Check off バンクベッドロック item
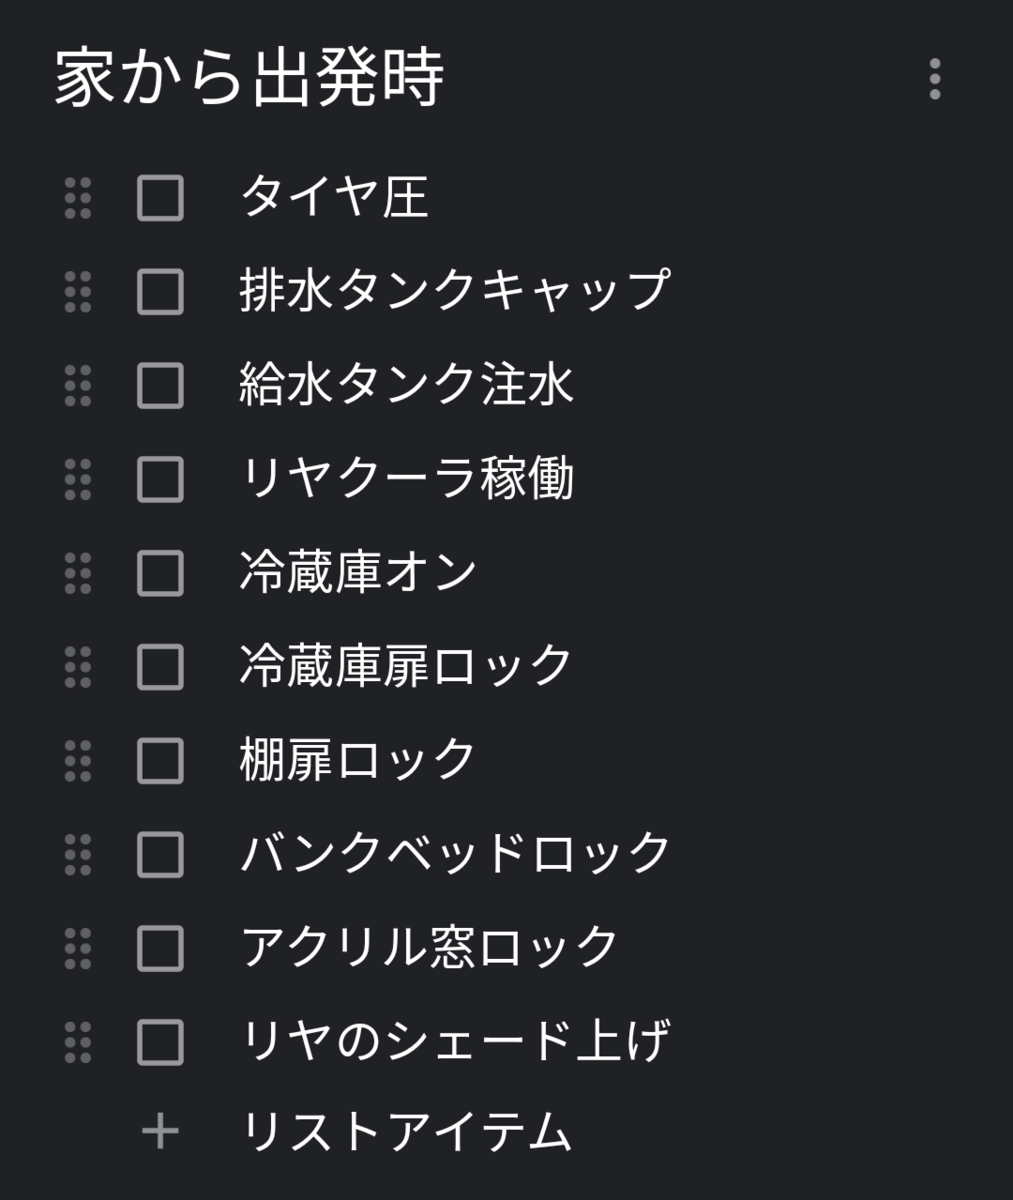1013x1200 pixels. [x=160, y=855]
